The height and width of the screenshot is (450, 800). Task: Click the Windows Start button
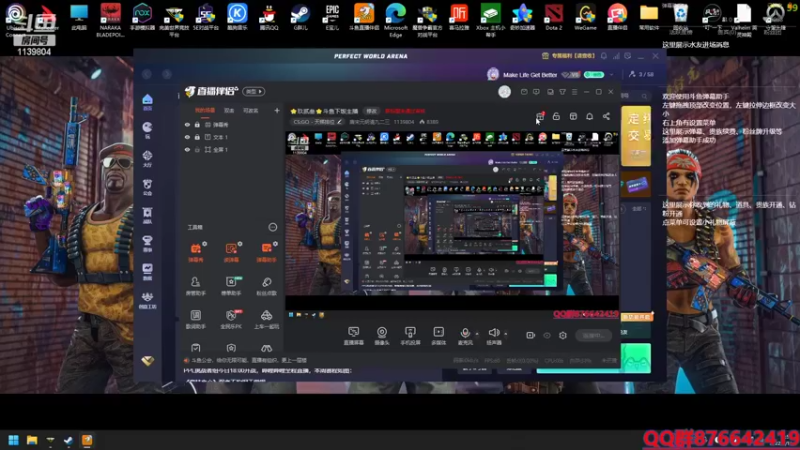click(14, 440)
